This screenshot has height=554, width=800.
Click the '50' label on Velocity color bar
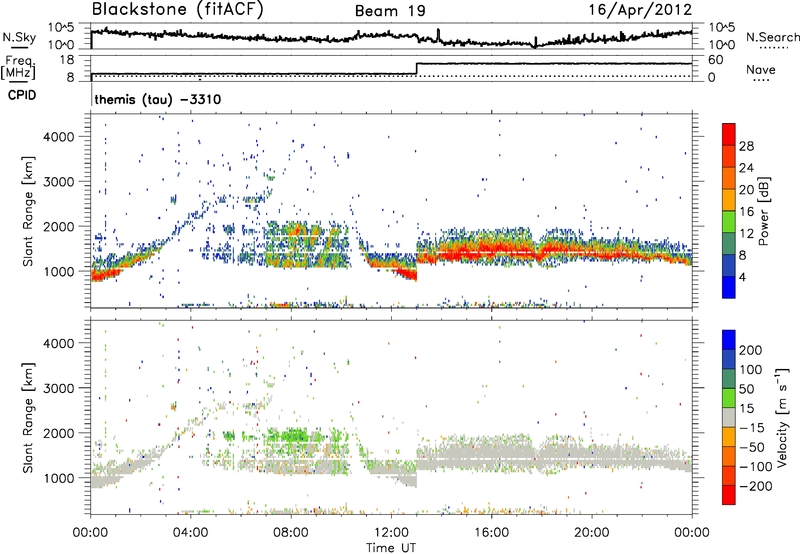point(747,389)
